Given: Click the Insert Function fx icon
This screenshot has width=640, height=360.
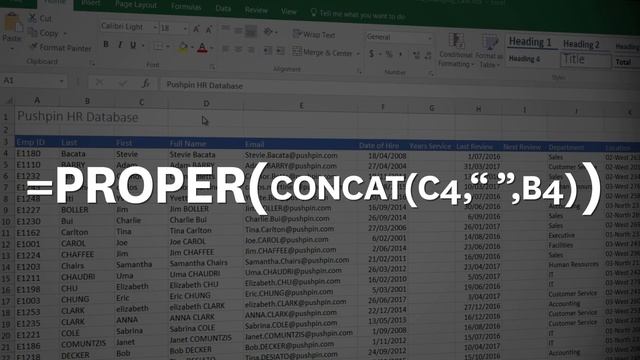Looking at the screenshot, I should tap(146, 83).
